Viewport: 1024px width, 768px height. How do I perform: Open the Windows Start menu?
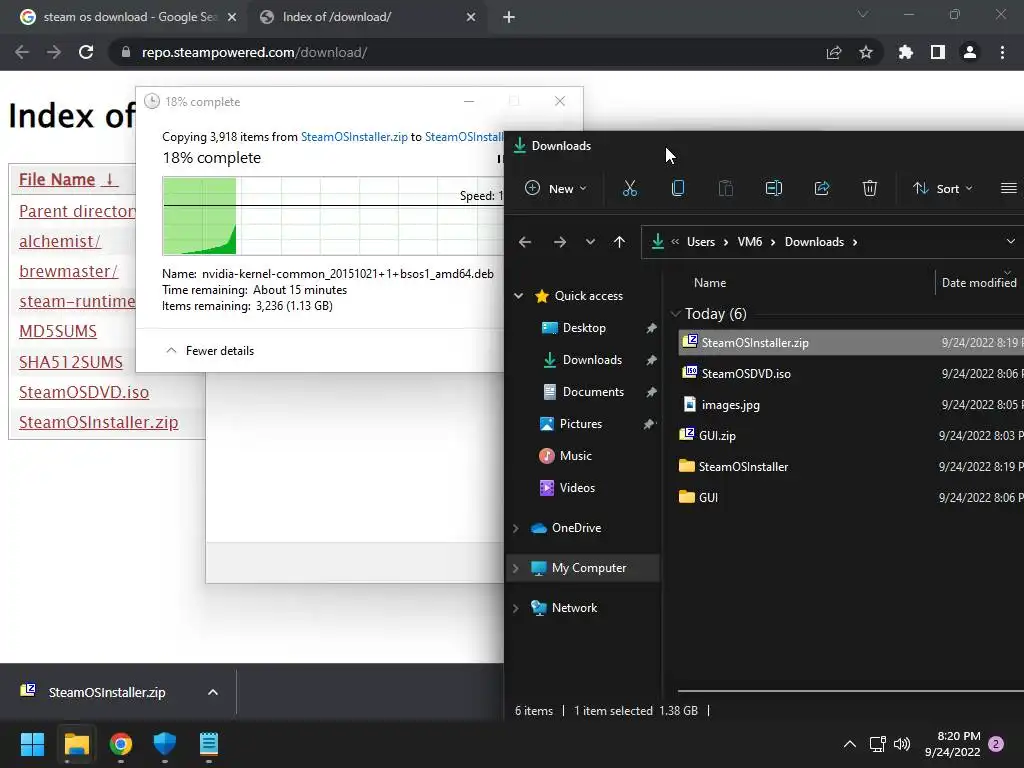(32, 744)
